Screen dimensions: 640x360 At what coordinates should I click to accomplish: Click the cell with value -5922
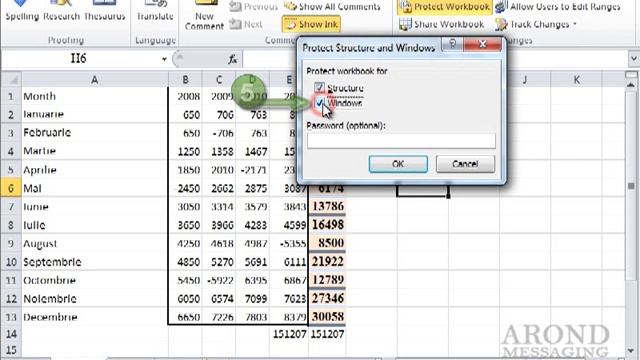(x=219, y=280)
